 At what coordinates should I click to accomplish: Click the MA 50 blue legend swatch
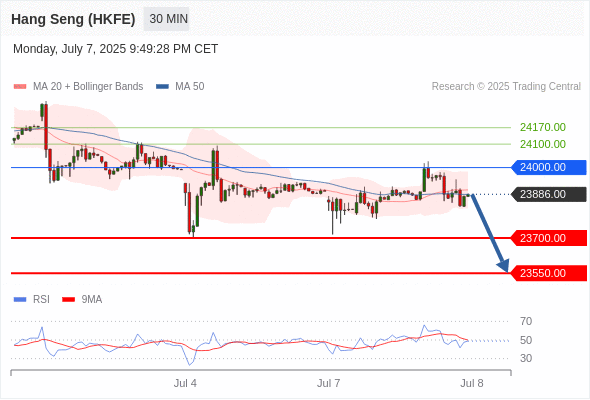pos(162,87)
